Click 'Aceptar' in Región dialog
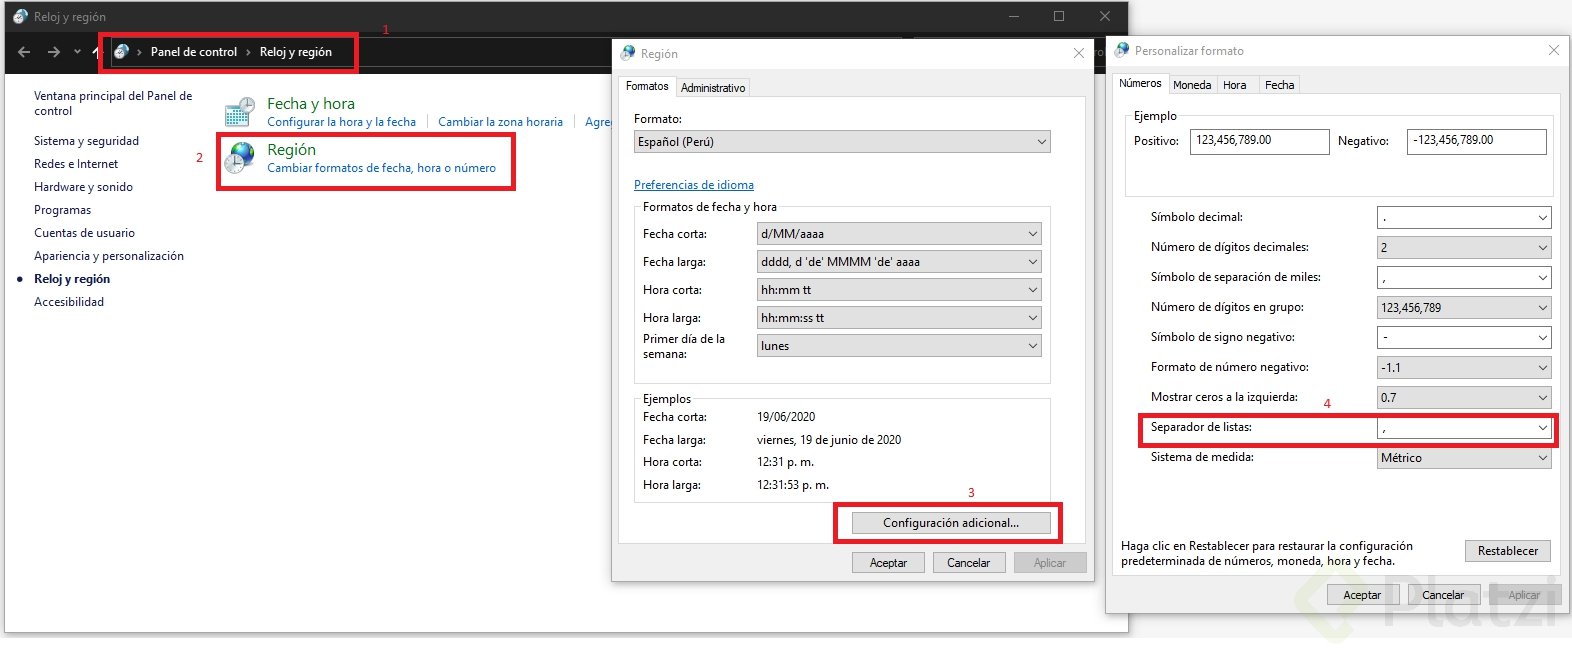 [888, 563]
